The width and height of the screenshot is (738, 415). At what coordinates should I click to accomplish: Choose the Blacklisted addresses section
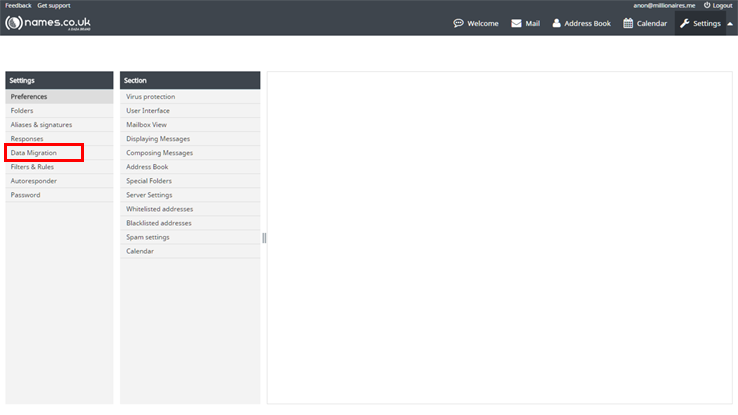click(159, 223)
